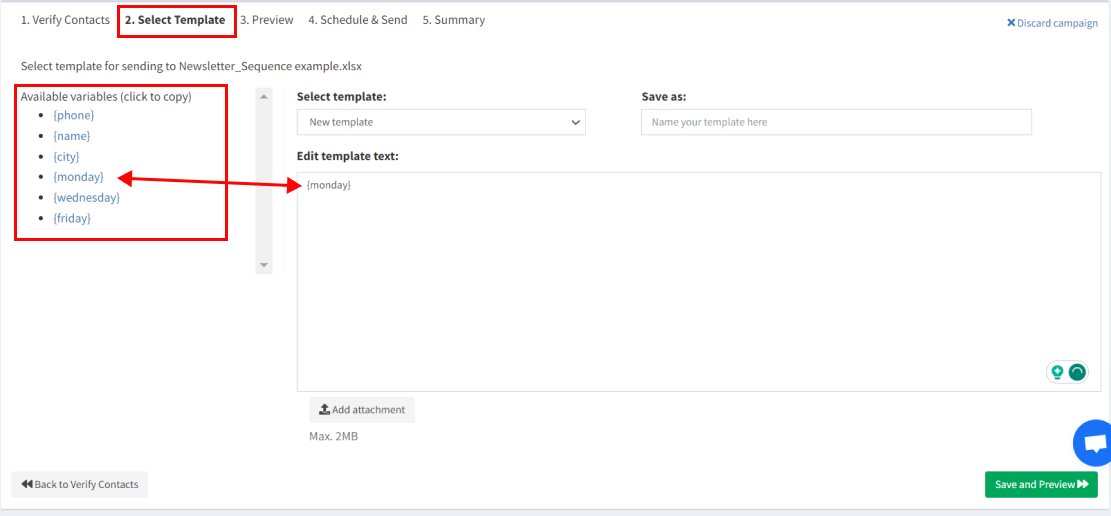Jump to the 5. Summary step

pyautogui.click(x=453, y=20)
